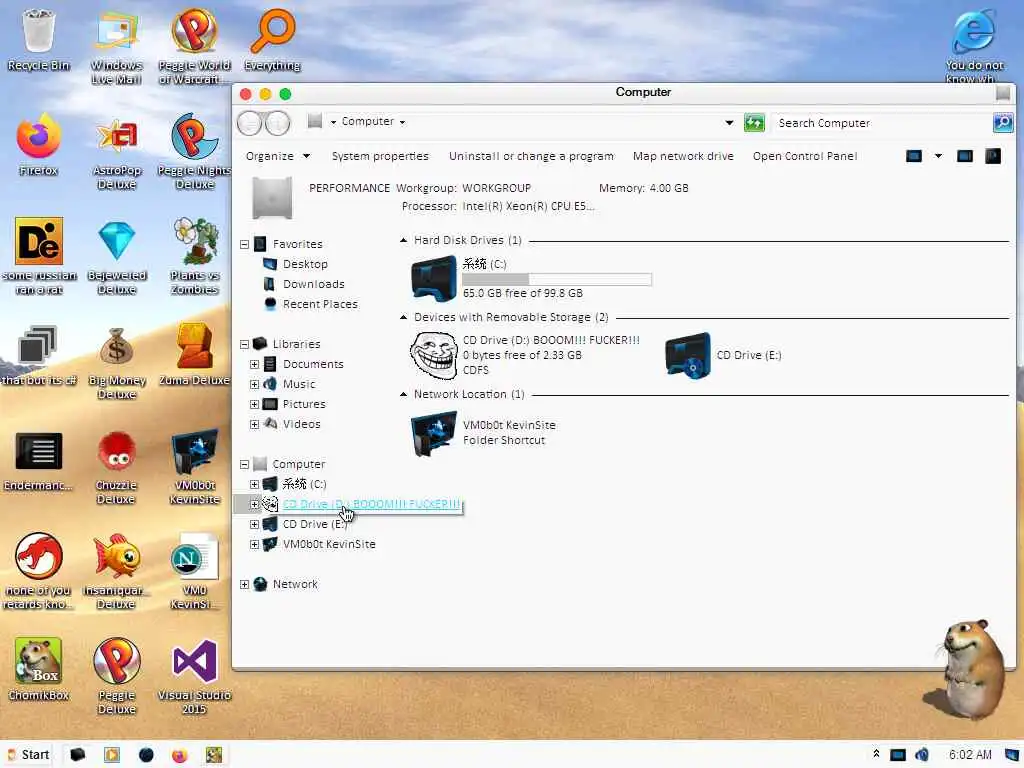The height and width of the screenshot is (768, 1024).
Task: Click the Bejeweled Deluxe diamond icon
Action: pyautogui.click(x=116, y=240)
